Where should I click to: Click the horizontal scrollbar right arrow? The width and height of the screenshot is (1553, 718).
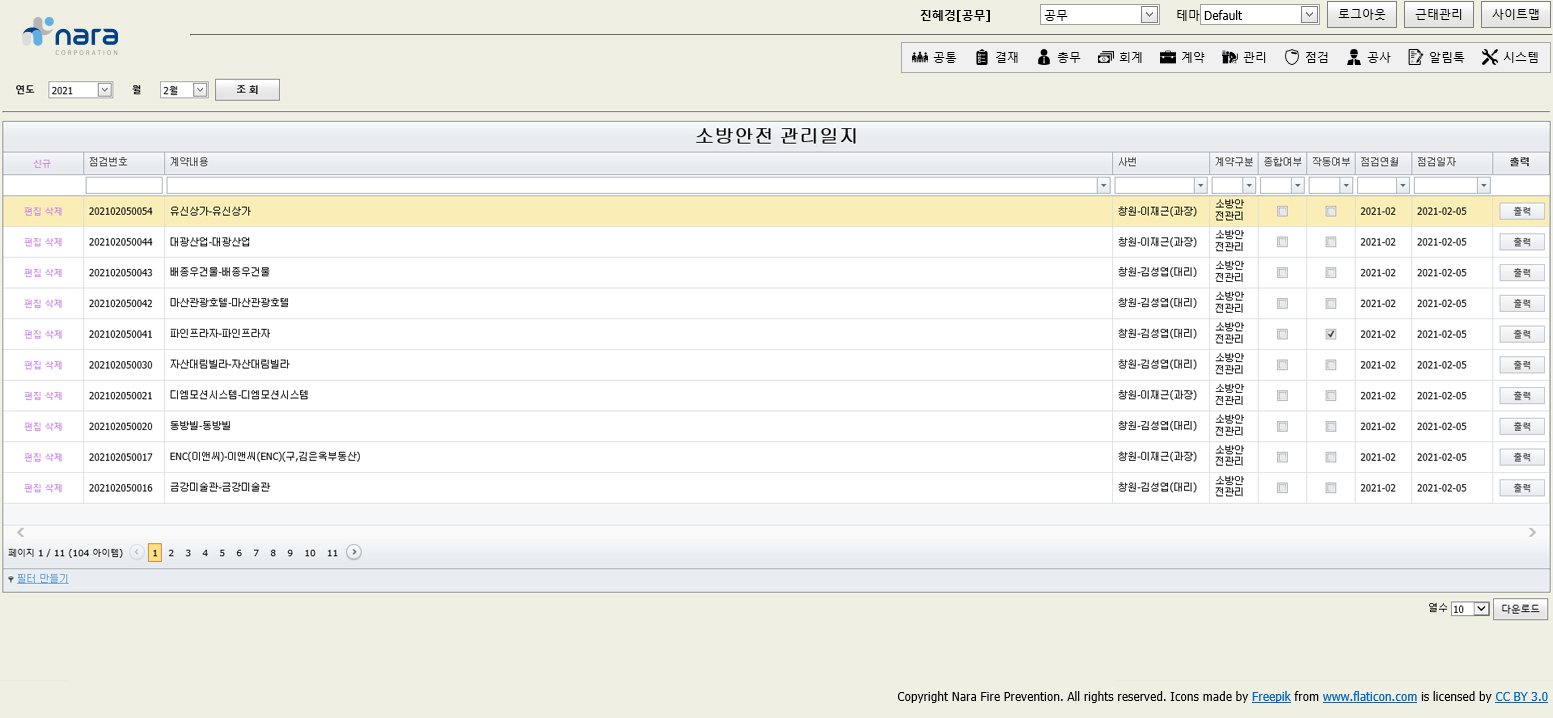[1532, 533]
